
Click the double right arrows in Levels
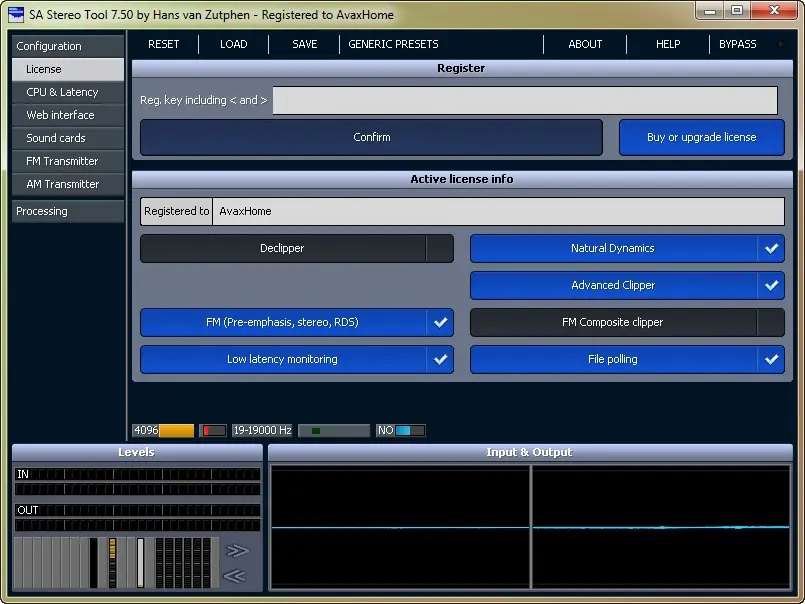237,551
